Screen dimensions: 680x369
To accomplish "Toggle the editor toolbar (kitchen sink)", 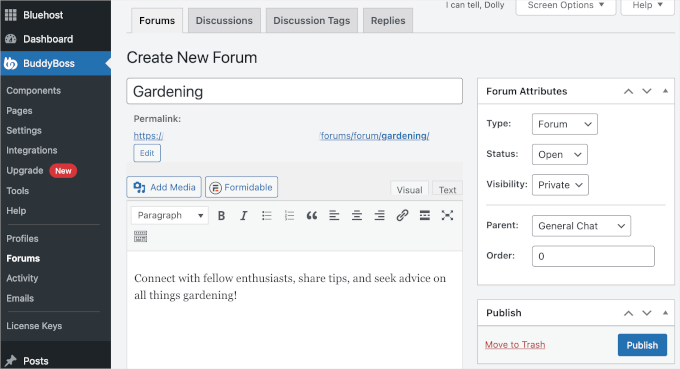I will (141, 236).
